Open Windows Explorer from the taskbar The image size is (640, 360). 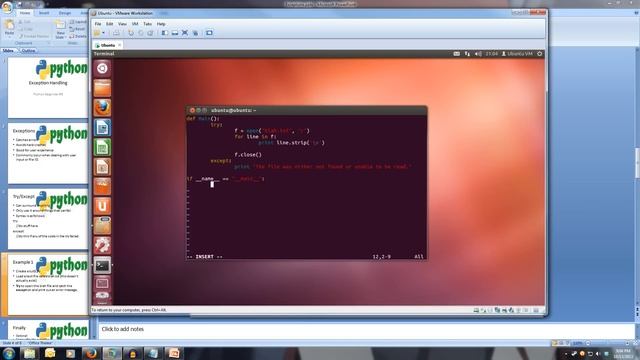pos(29,353)
